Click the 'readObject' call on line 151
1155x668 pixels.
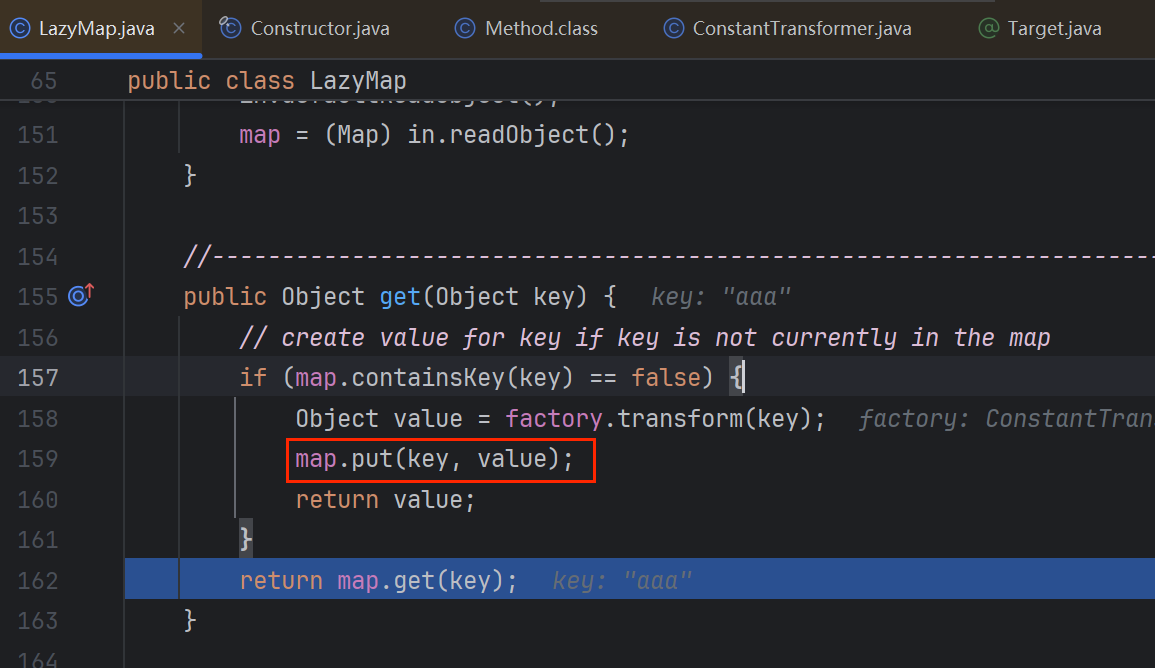512,135
